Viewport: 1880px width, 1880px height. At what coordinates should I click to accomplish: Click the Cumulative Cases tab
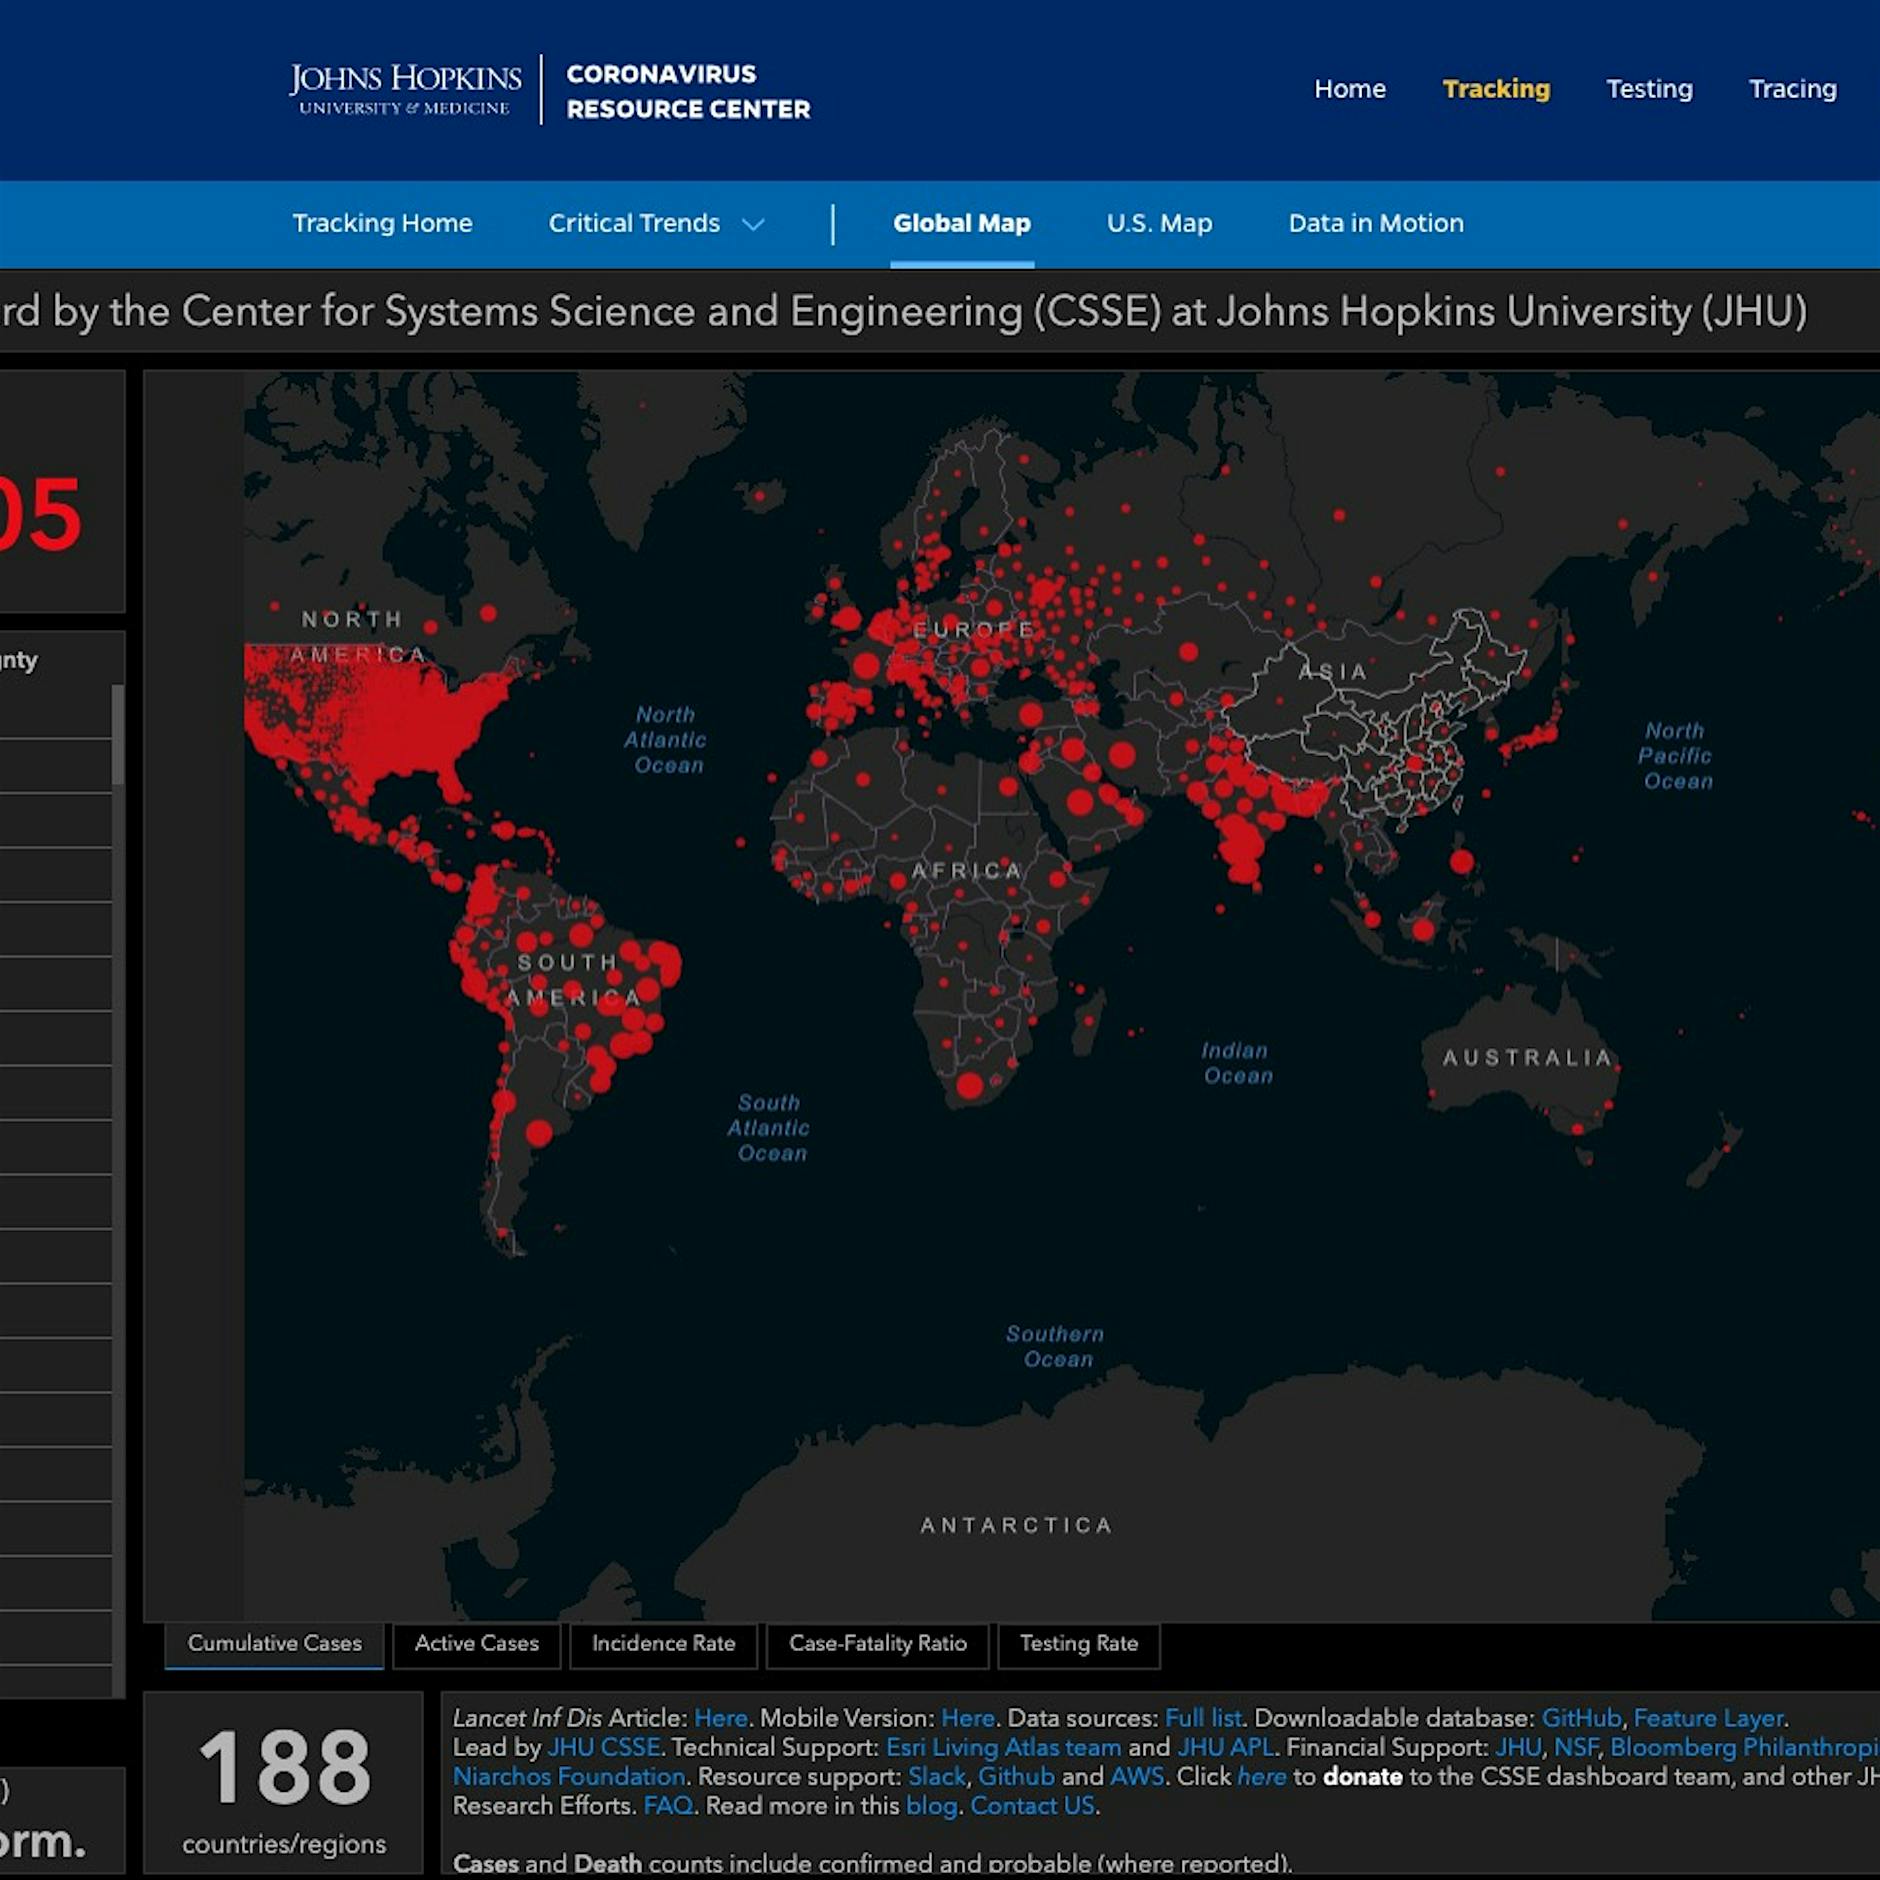pyautogui.click(x=274, y=1643)
